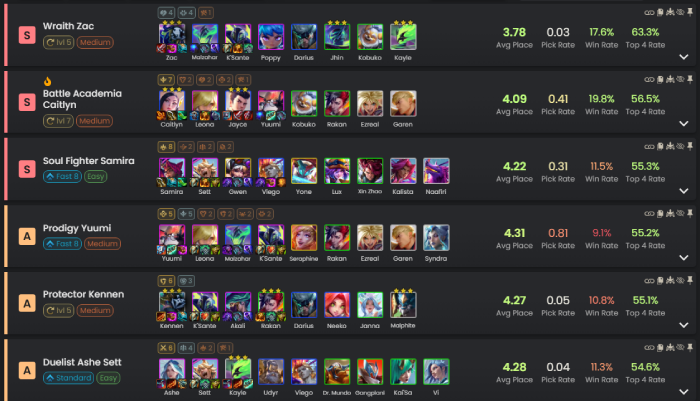Toggle visibility of Protector Kennen comp
Image resolution: width=700 pixels, height=401 pixels.
click(680, 281)
